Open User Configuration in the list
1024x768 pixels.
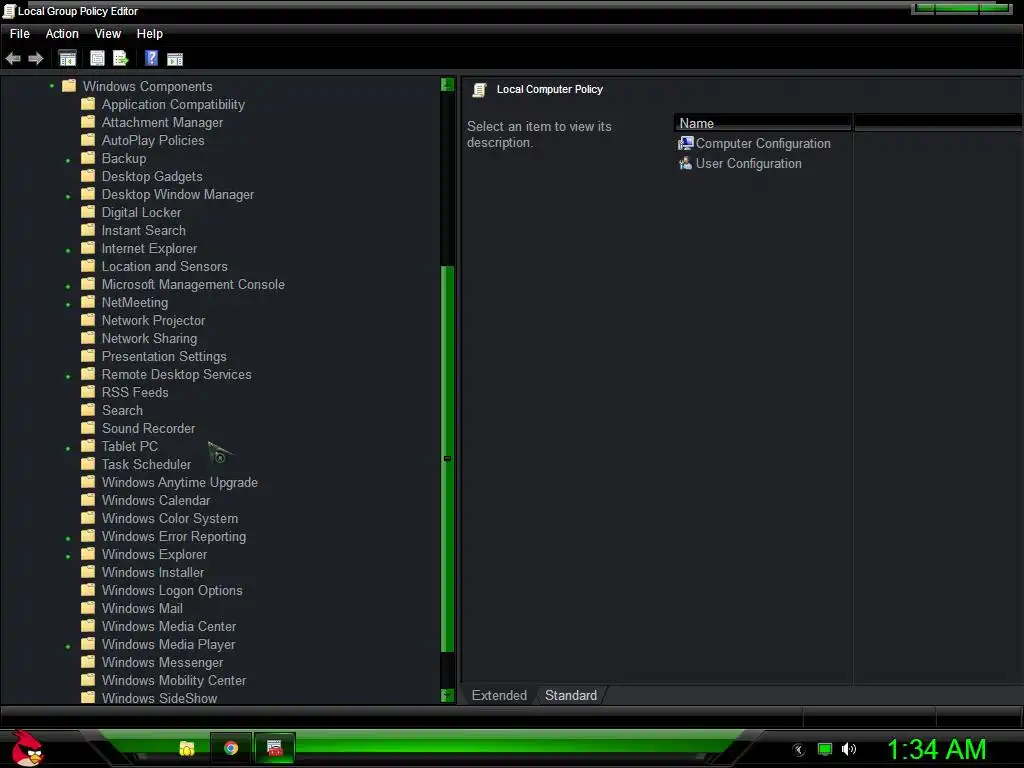(748, 163)
